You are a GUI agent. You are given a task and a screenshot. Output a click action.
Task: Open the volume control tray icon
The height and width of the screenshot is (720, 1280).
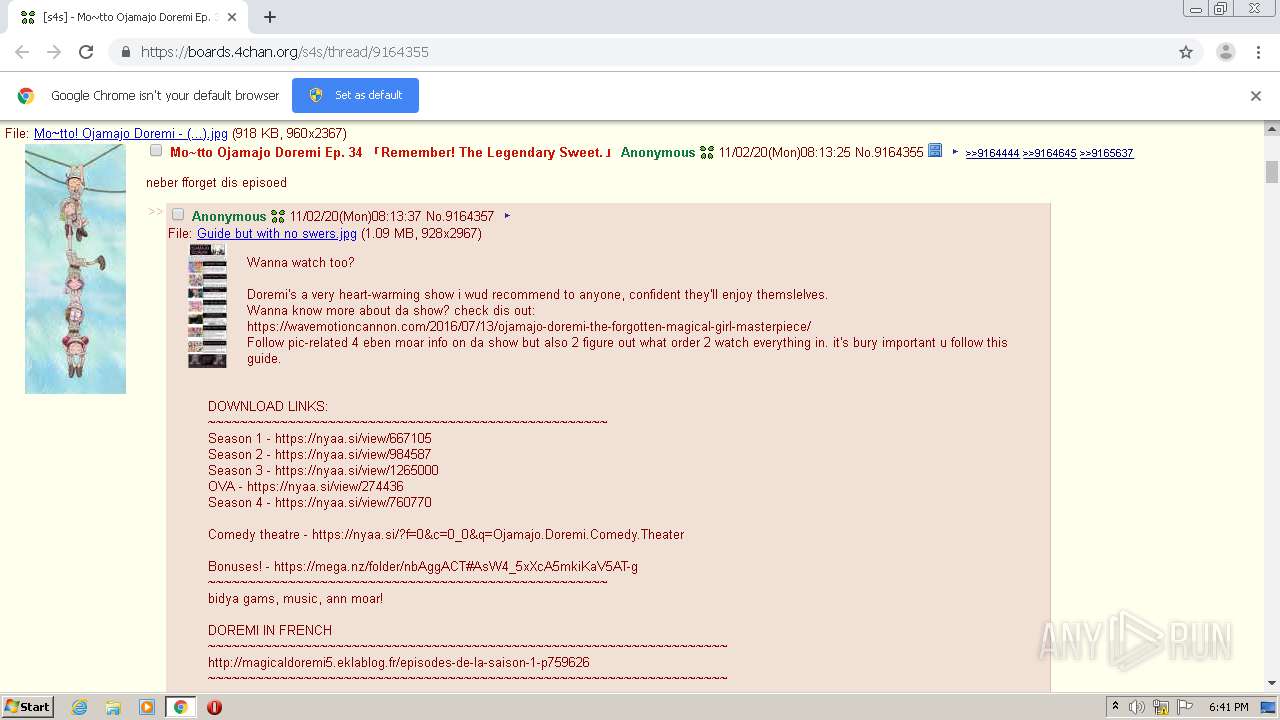(x=1137, y=707)
